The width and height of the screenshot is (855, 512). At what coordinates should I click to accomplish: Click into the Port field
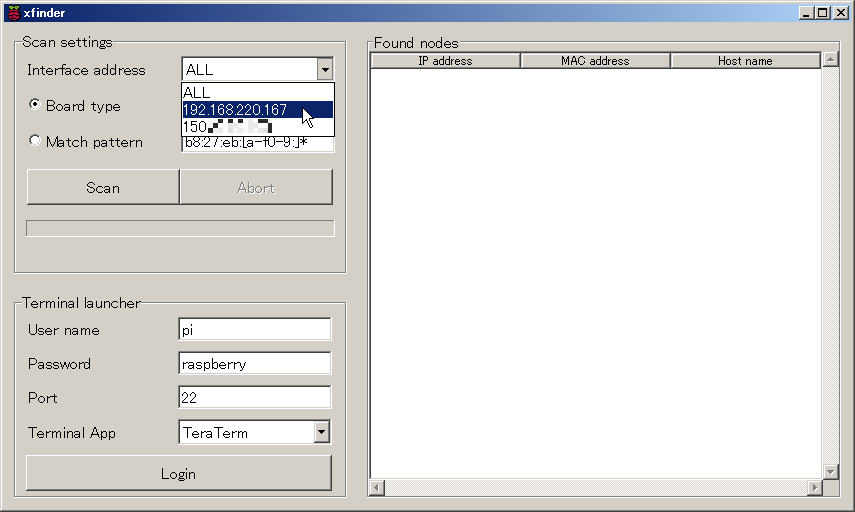255,397
